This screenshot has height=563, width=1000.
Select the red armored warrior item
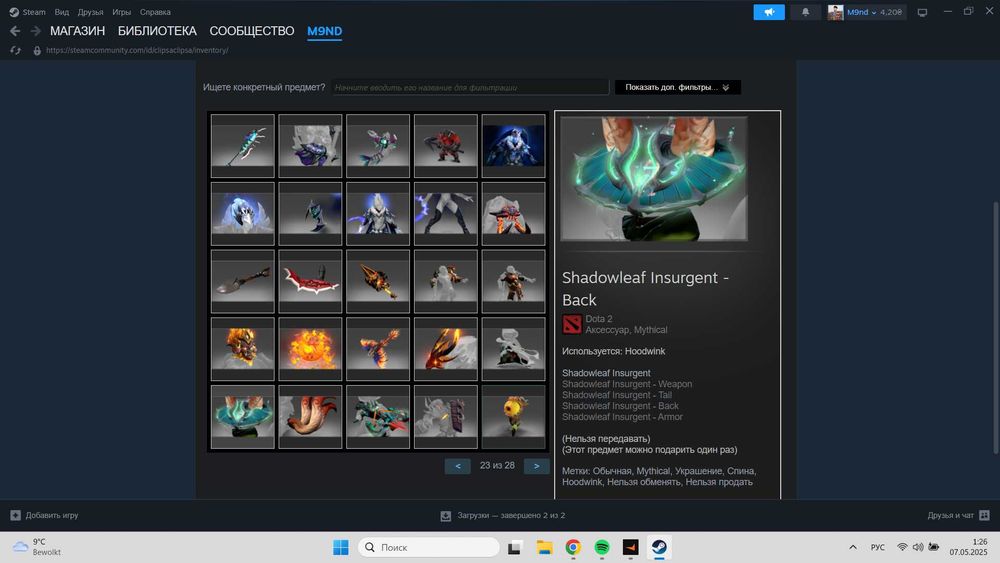(x=446, y=146)
